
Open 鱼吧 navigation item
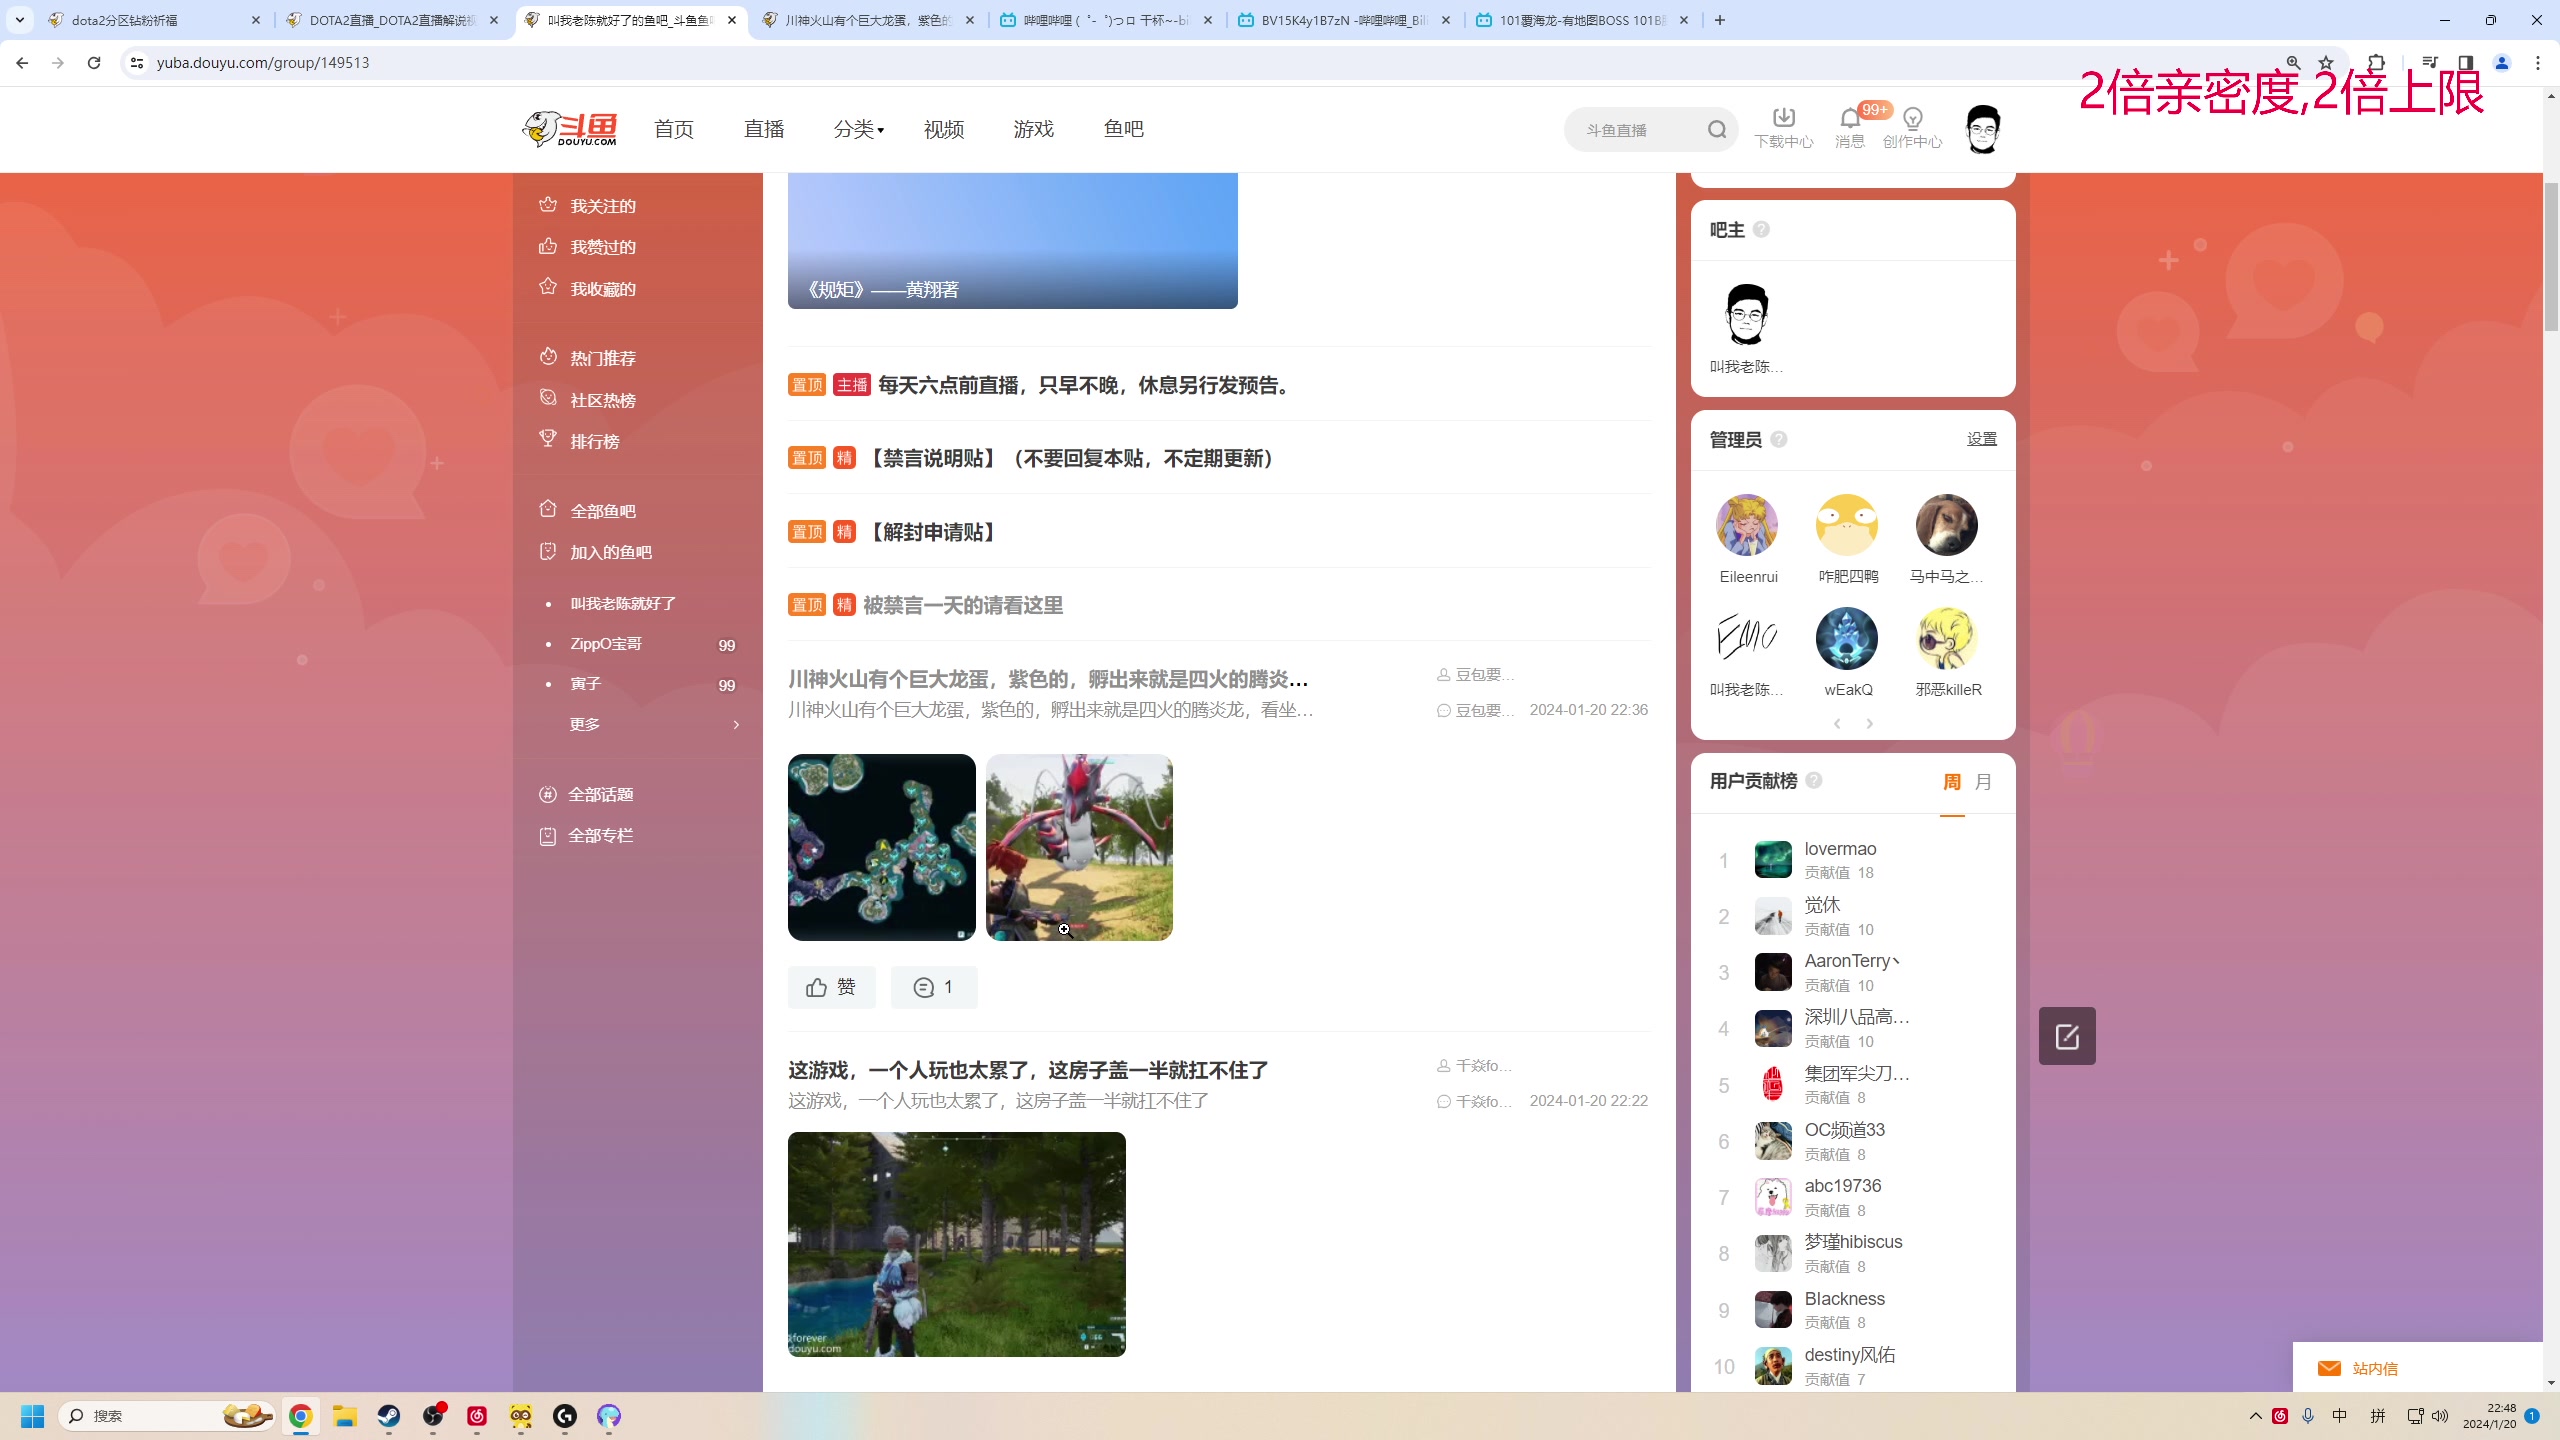pos(1124,129)
